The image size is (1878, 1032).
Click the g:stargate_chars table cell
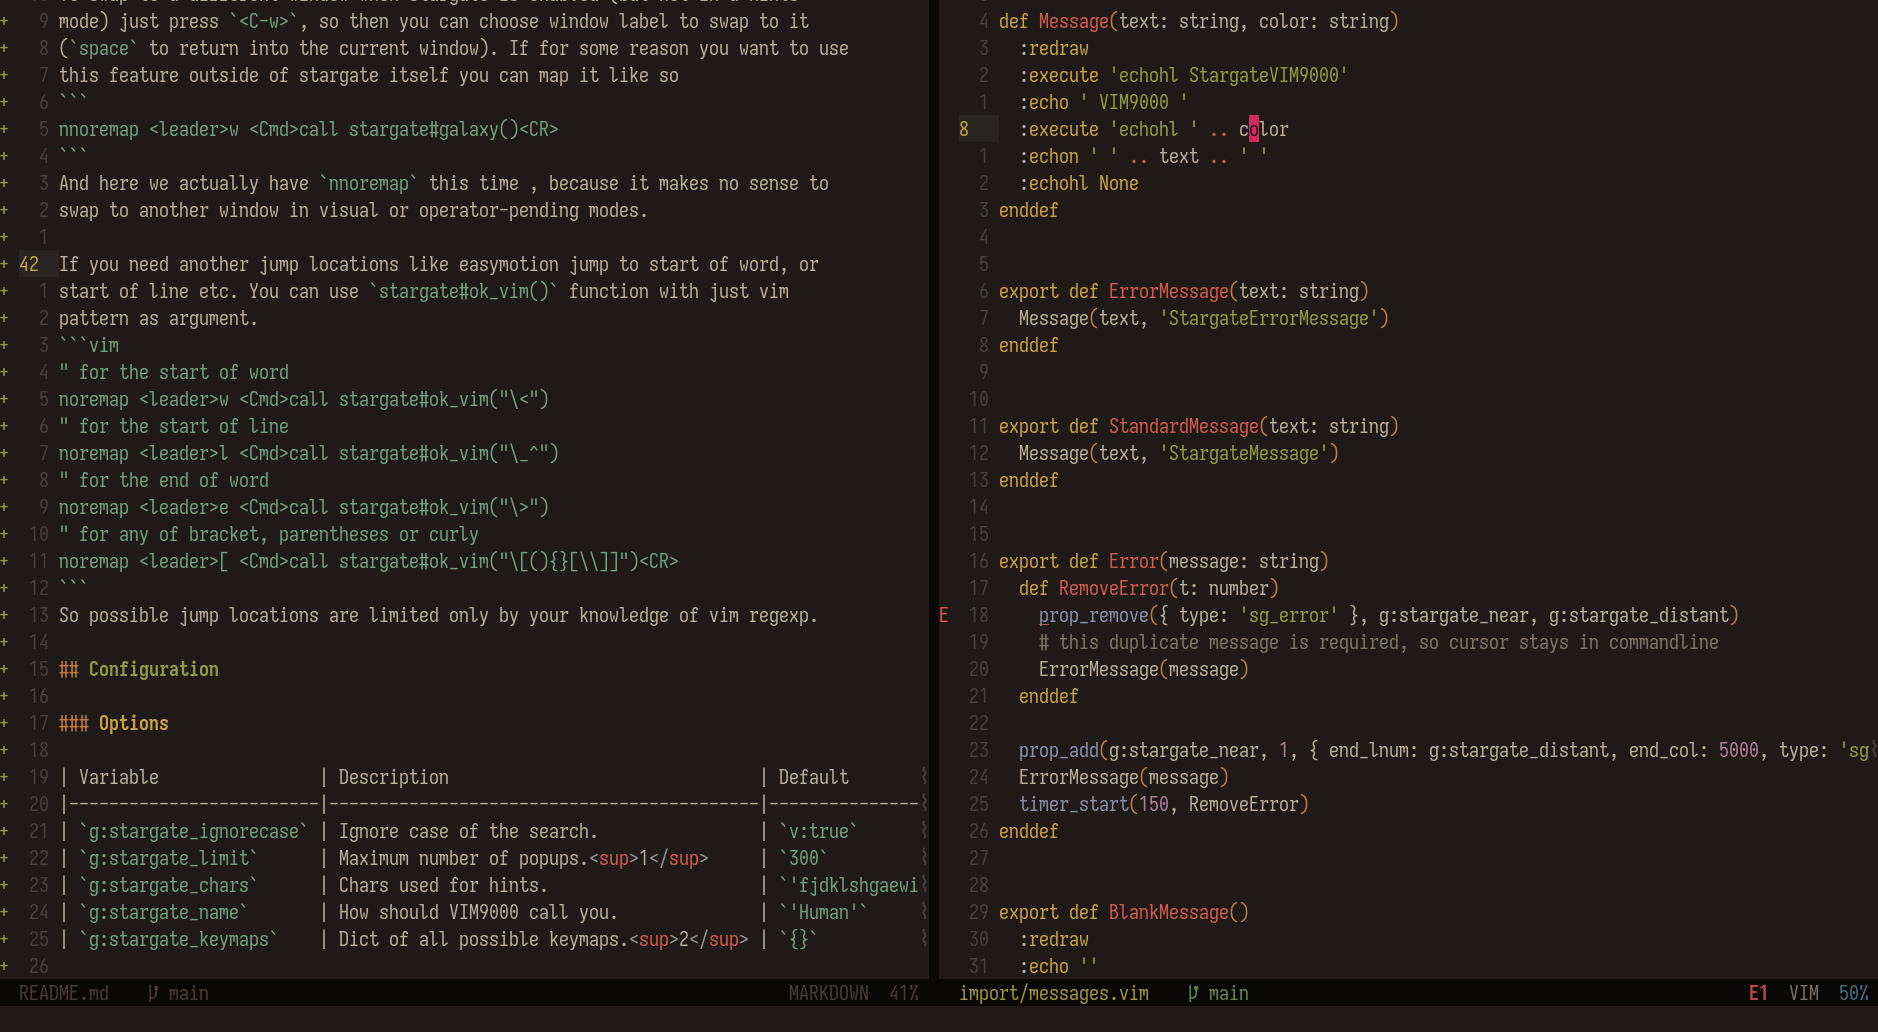[169, 885]
